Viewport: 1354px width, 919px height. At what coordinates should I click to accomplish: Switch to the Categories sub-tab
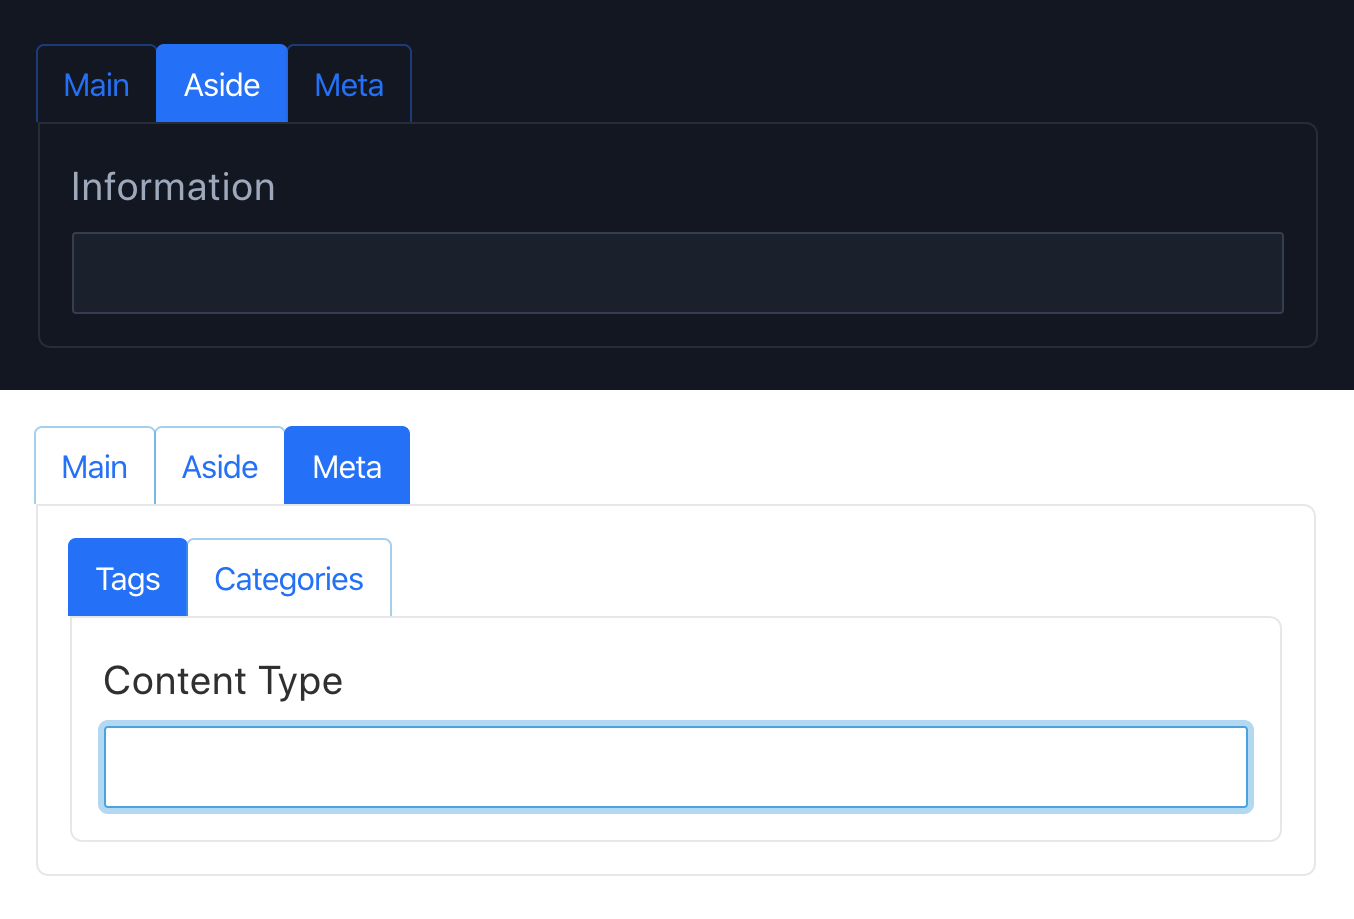click(289, 579)
